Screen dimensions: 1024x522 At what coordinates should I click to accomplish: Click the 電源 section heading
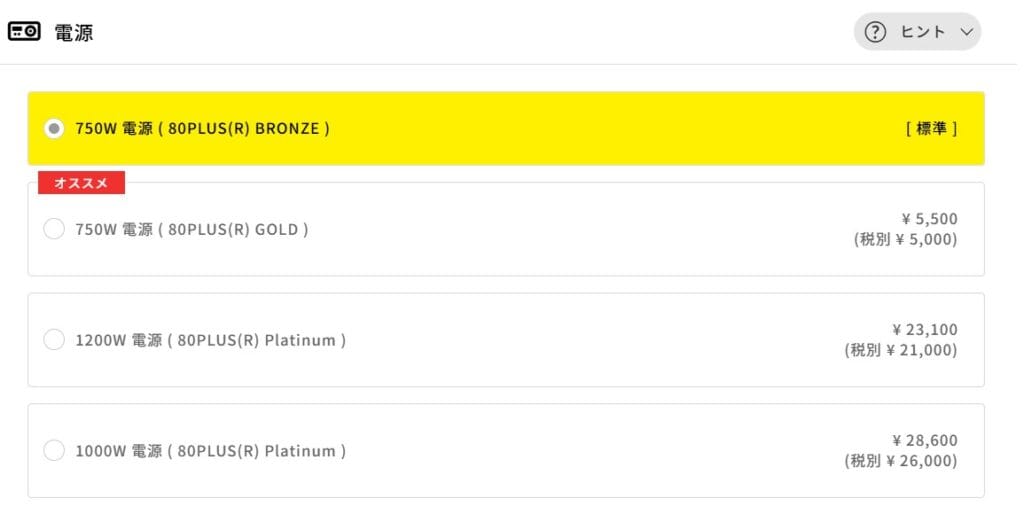pyautogui.click(x=74, y=32)
